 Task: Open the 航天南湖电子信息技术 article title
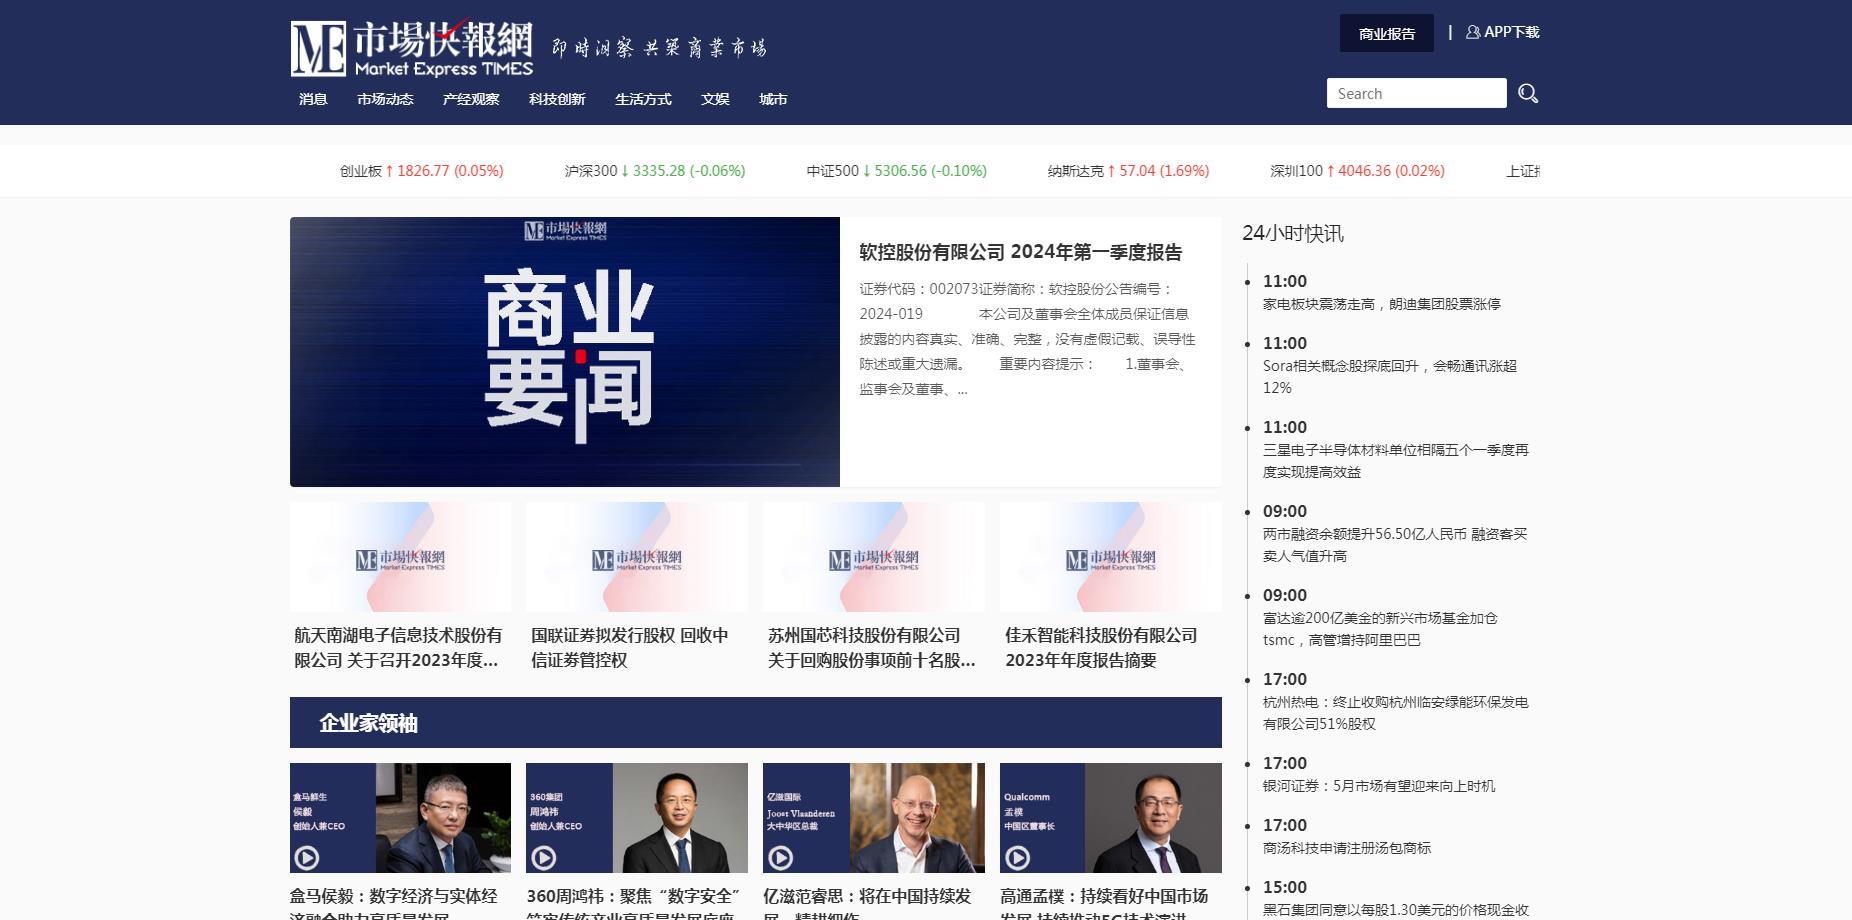point(398,647)
